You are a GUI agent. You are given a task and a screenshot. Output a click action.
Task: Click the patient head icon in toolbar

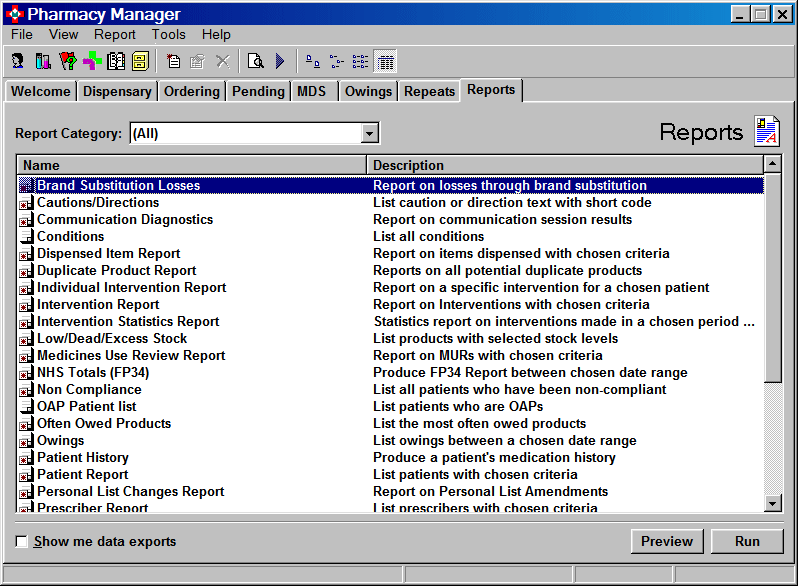point(18,61)
